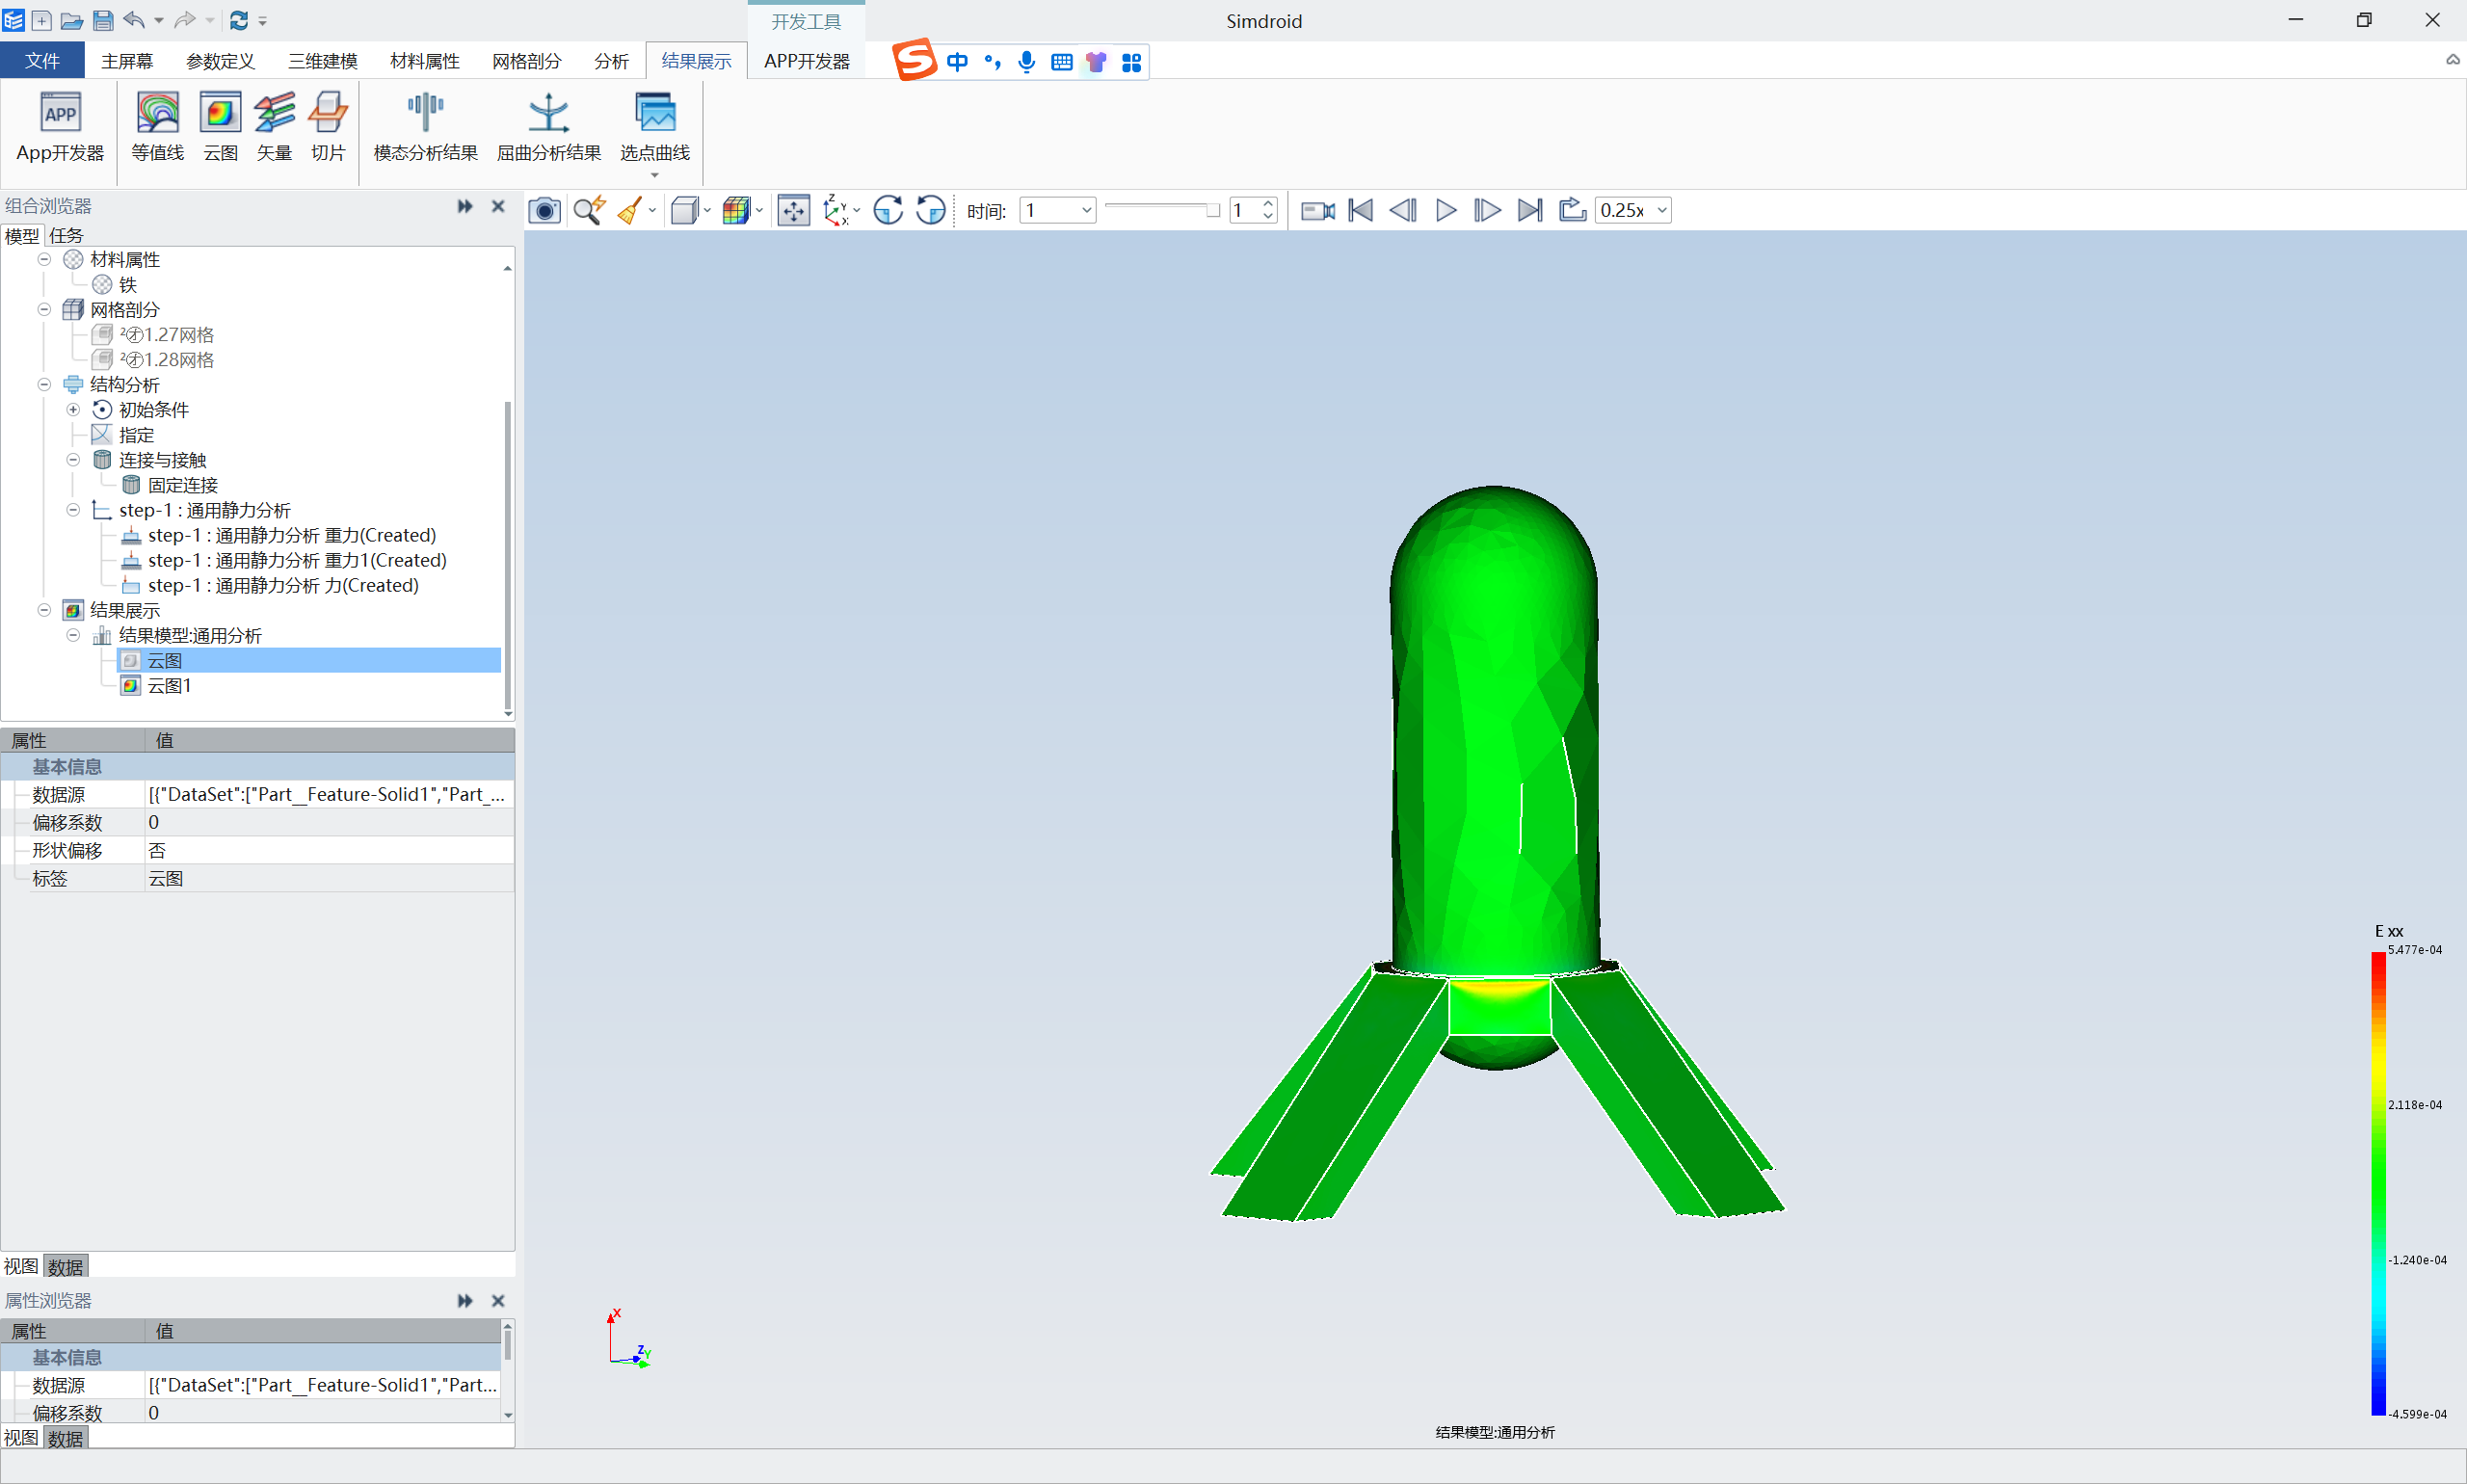Click the undo arrow in title bar
The image size is (2467, 1484).
coord(134,20)
